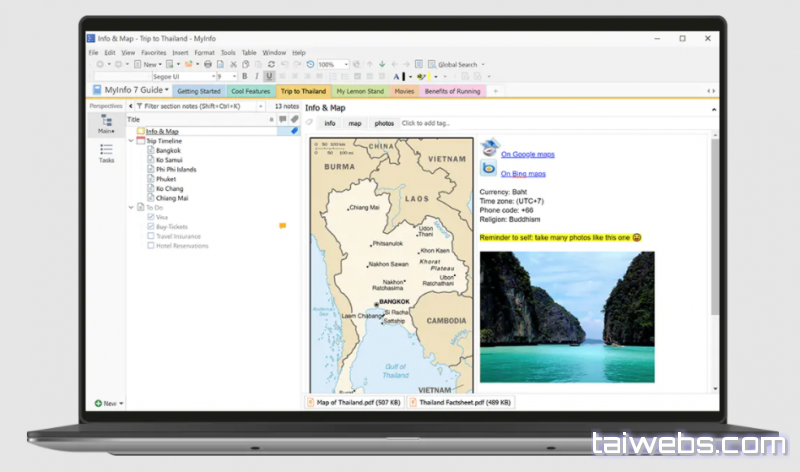Screen dimensions: 800x472
Task: Apply Bold formatting
Action: coord(244,76)
